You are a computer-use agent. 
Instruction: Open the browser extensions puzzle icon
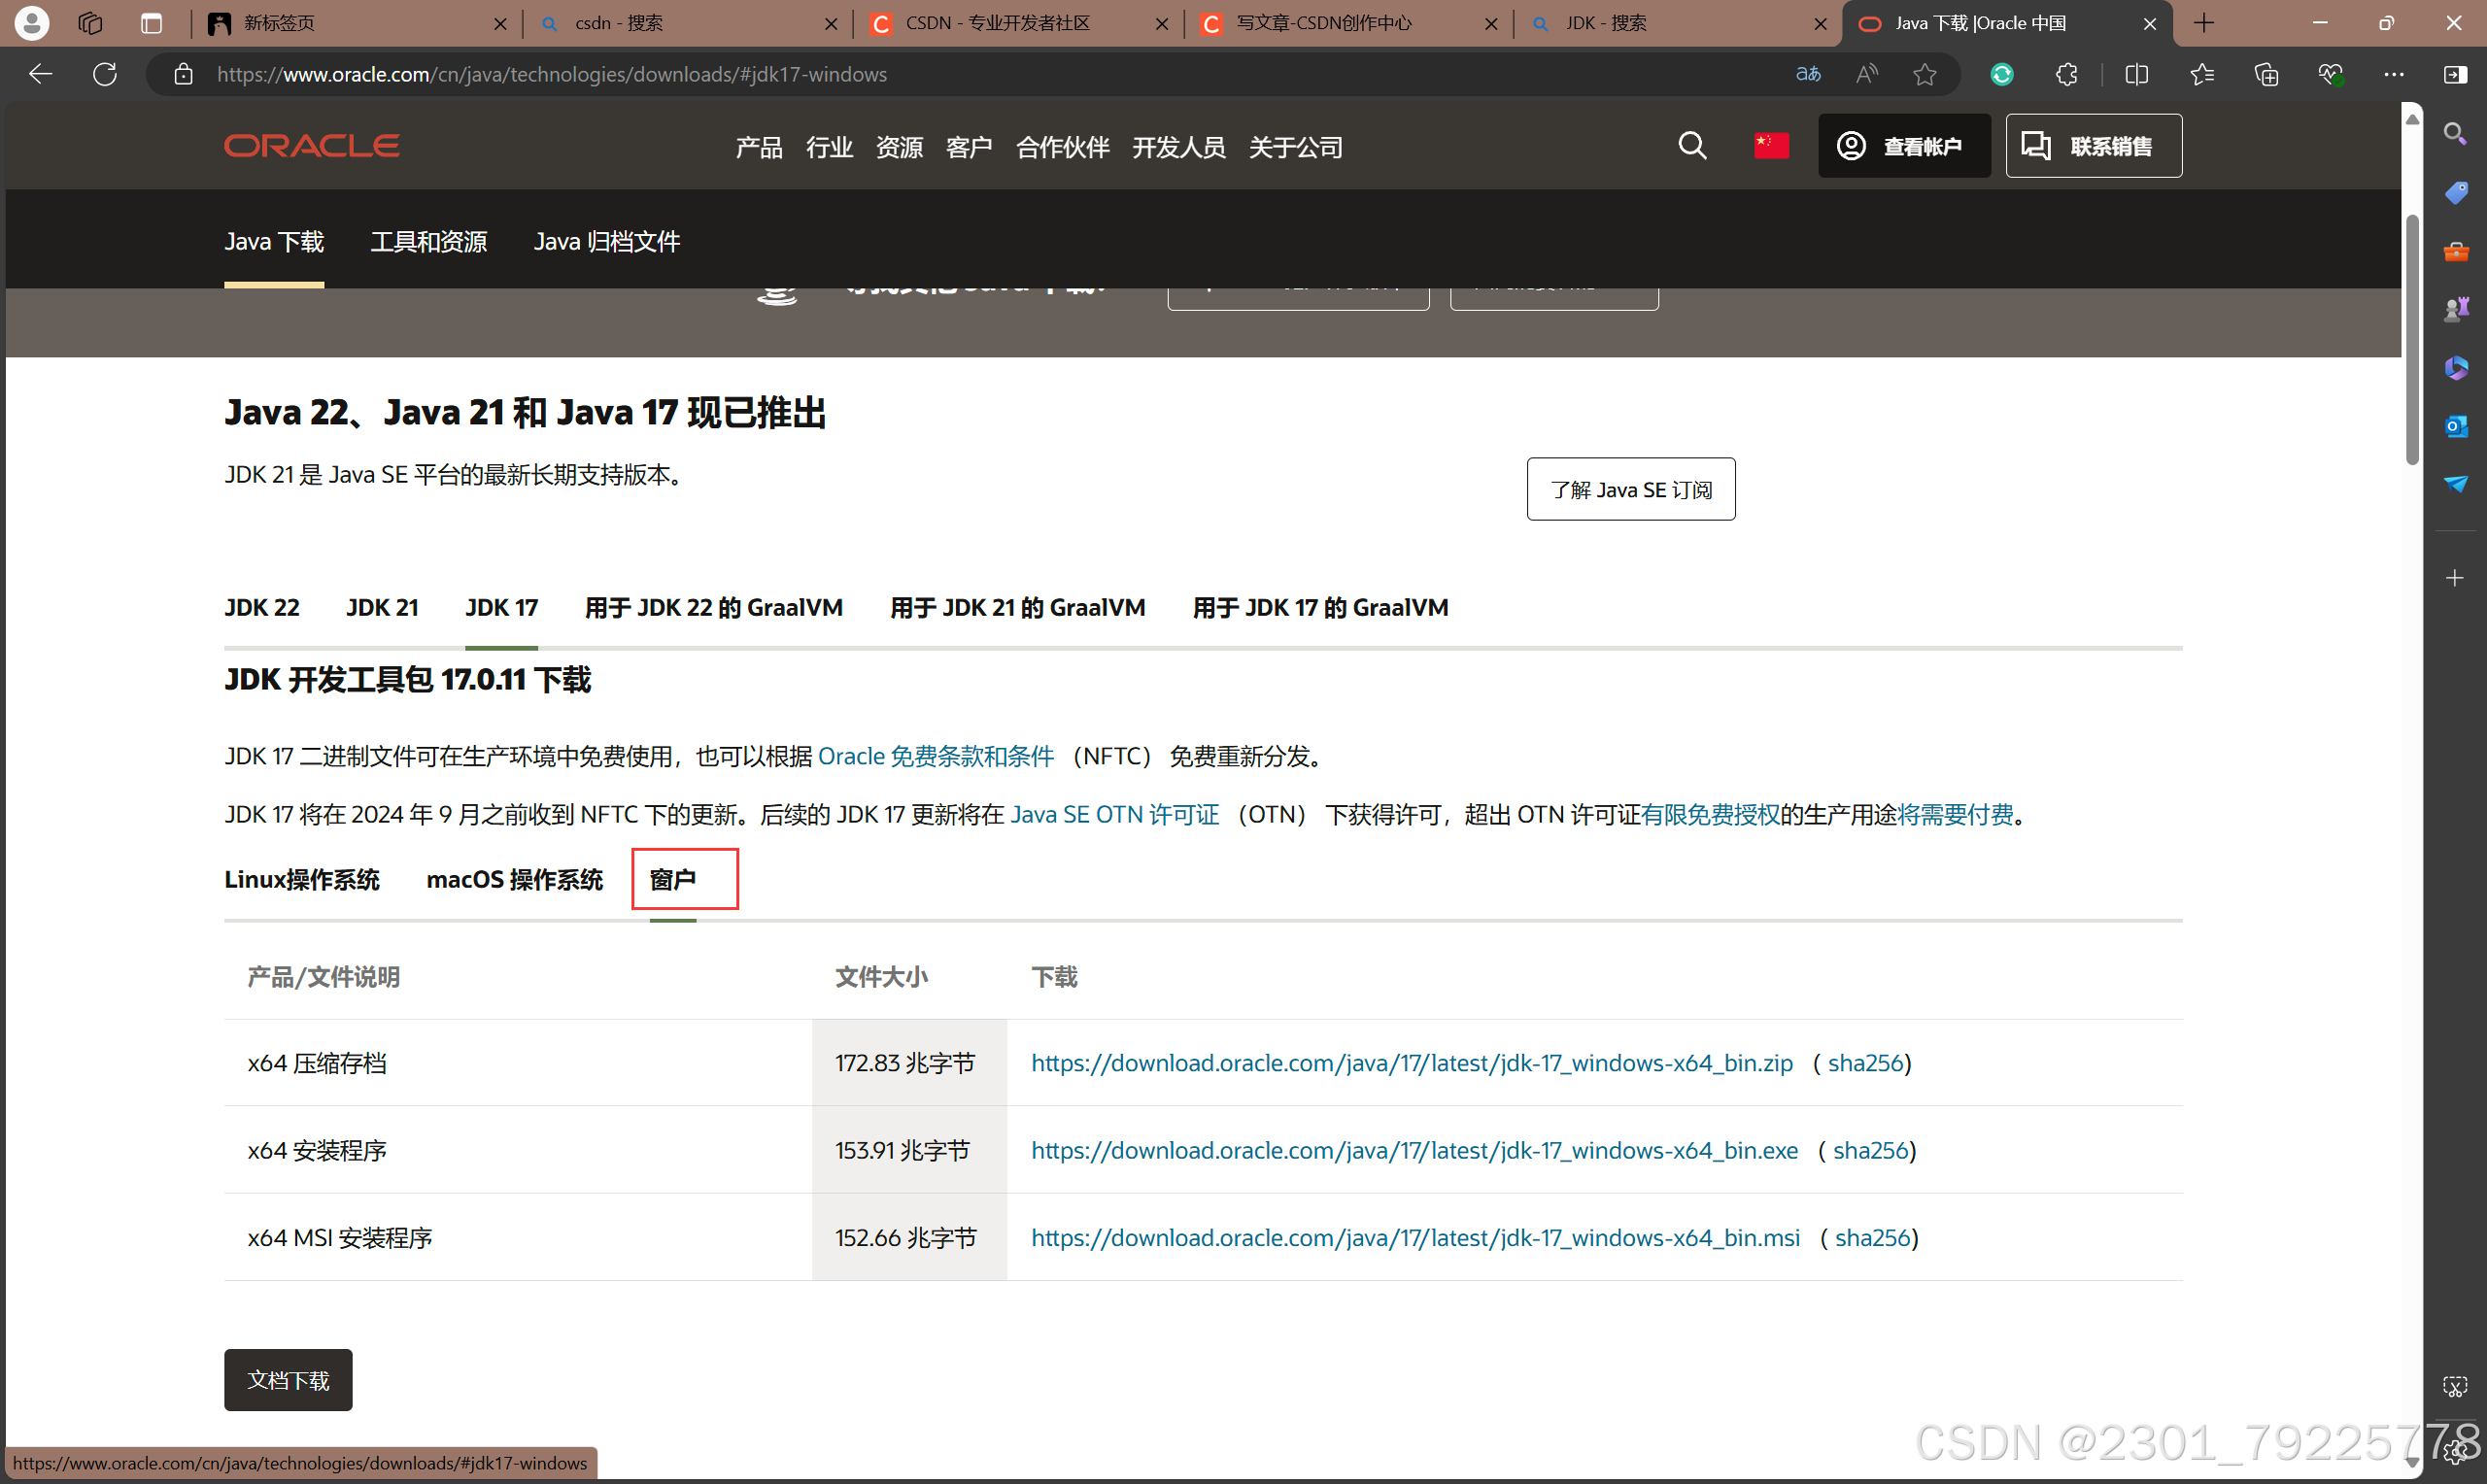tap(2066, 74)
